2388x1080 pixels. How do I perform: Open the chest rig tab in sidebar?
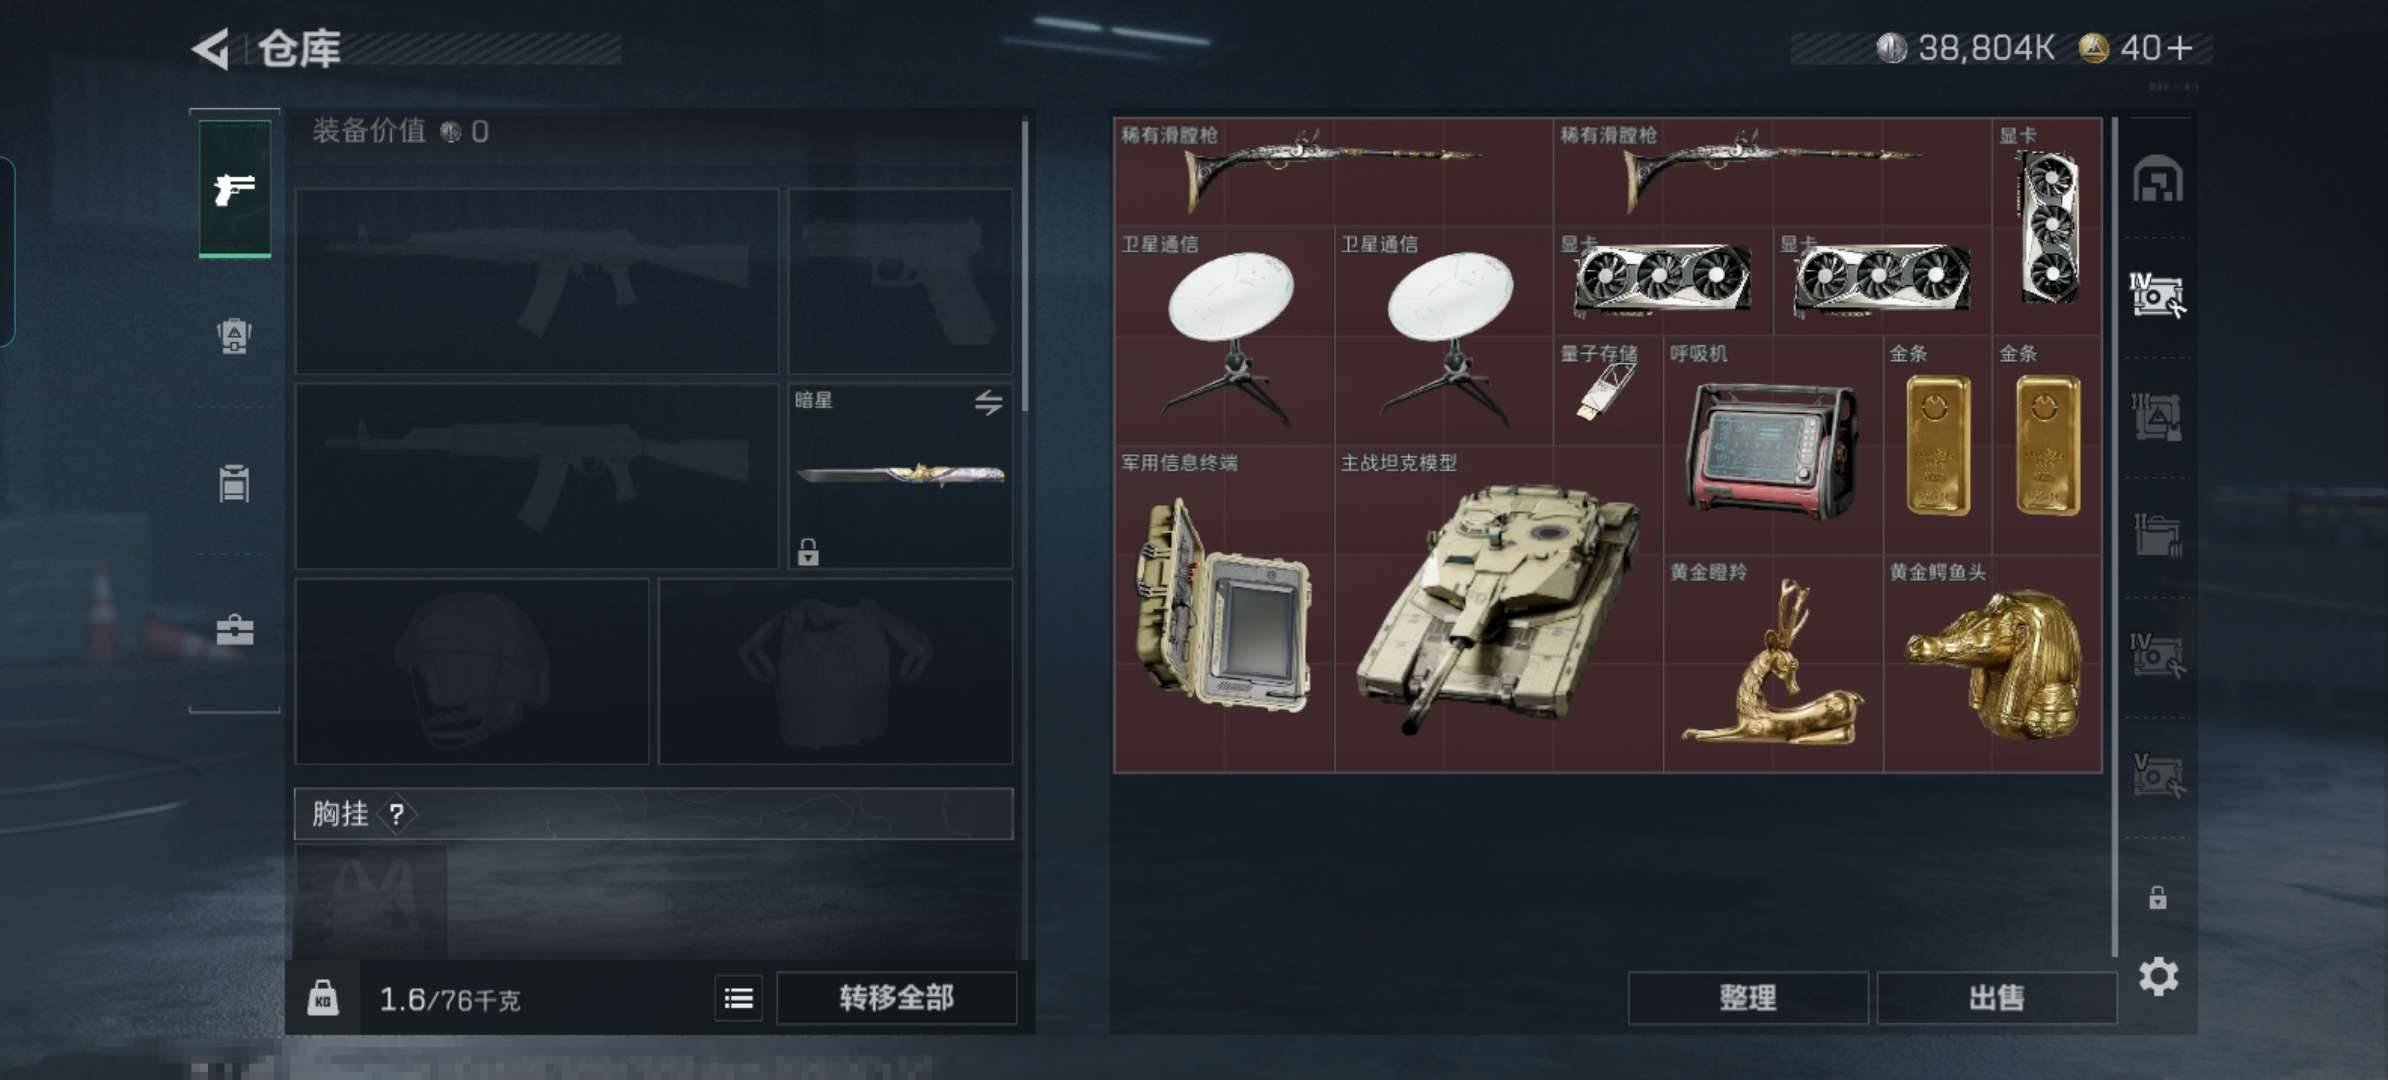(234, 483)
